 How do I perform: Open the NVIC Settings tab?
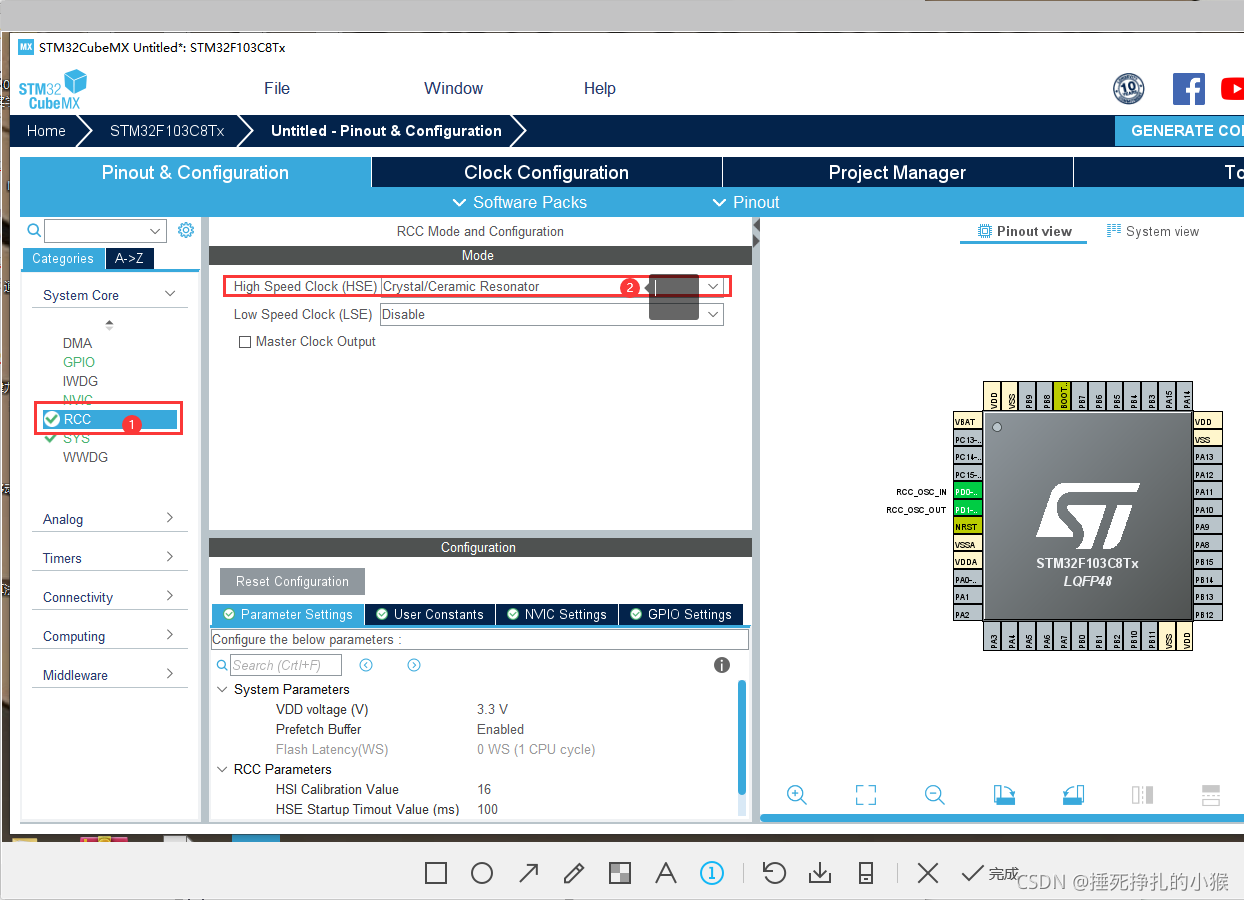(556, 614)
